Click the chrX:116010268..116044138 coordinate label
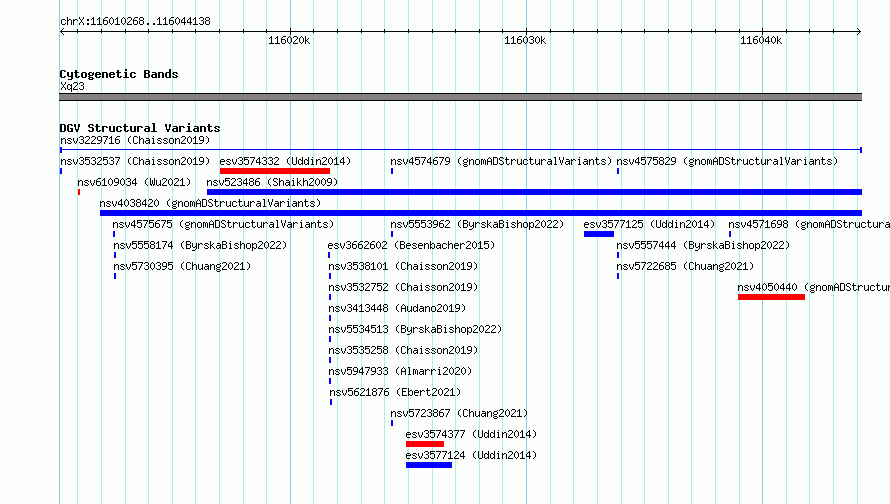Screen dimensions: 890x504 (x=135, y=22)
